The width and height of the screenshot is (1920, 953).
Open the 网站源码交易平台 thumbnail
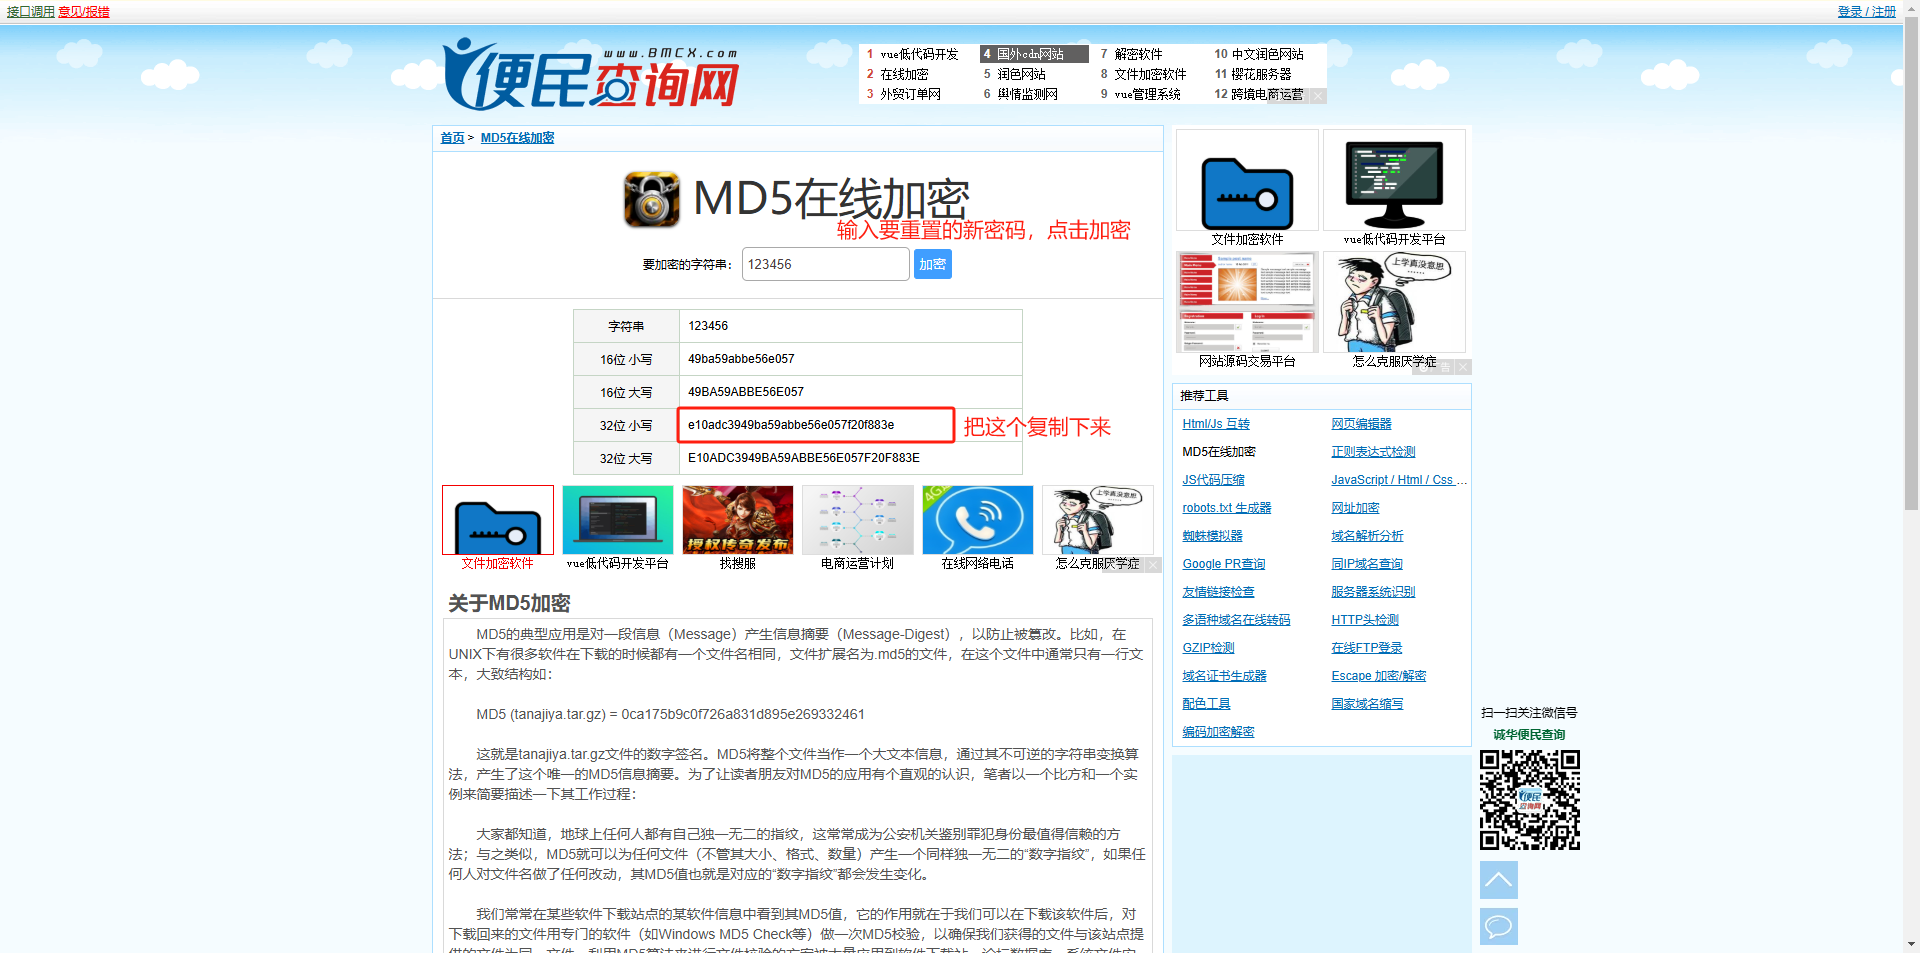click(x=1246, y=304)
